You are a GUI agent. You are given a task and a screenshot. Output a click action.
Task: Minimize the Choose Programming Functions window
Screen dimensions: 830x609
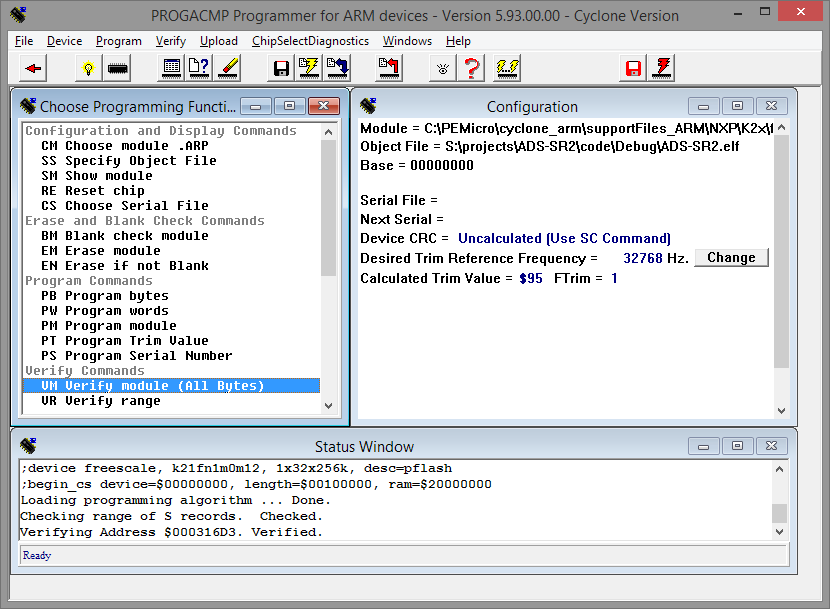[256, 106]
